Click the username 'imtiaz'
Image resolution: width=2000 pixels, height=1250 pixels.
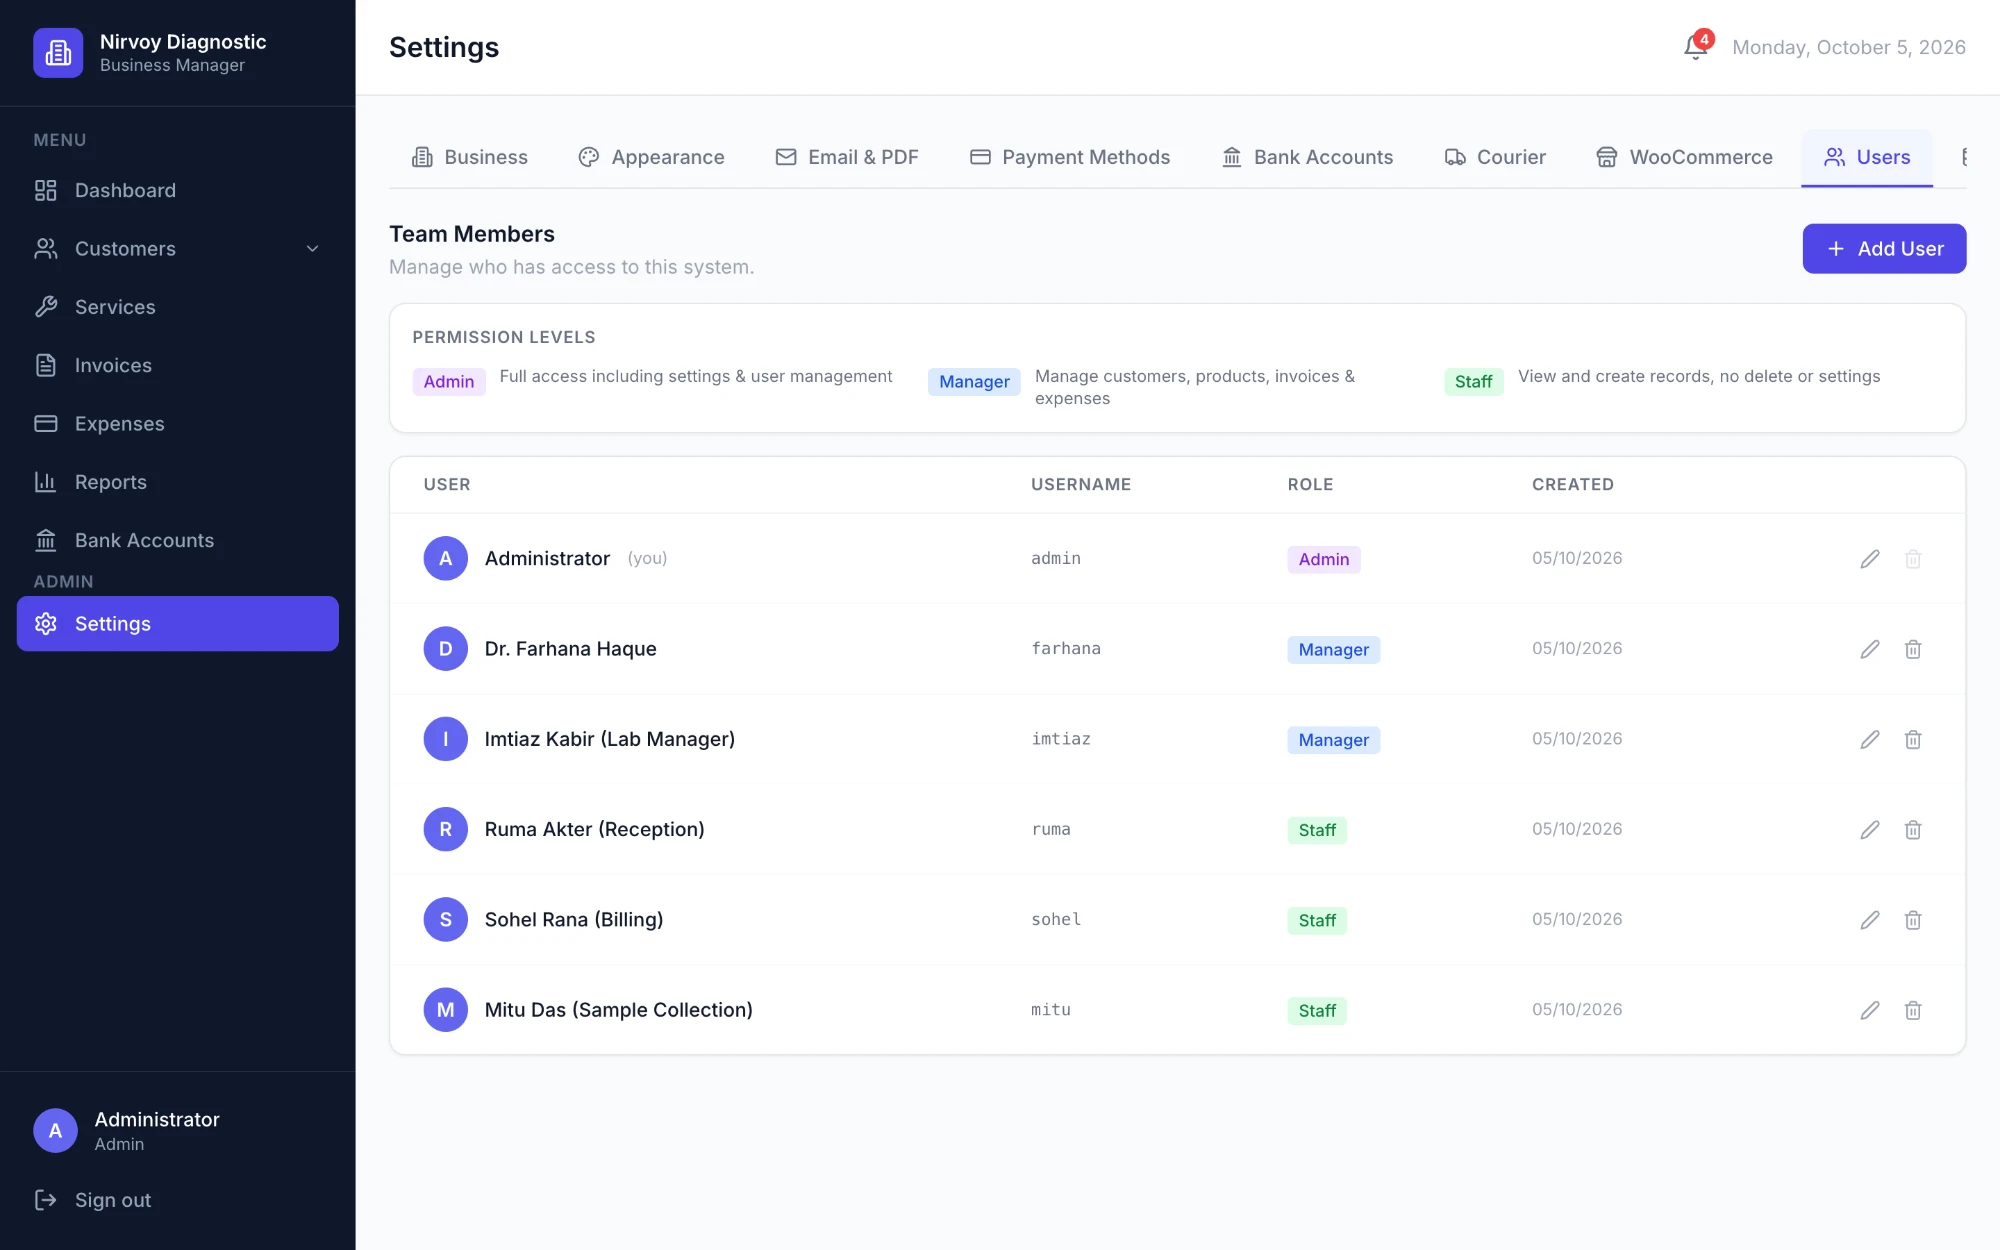1061,739
